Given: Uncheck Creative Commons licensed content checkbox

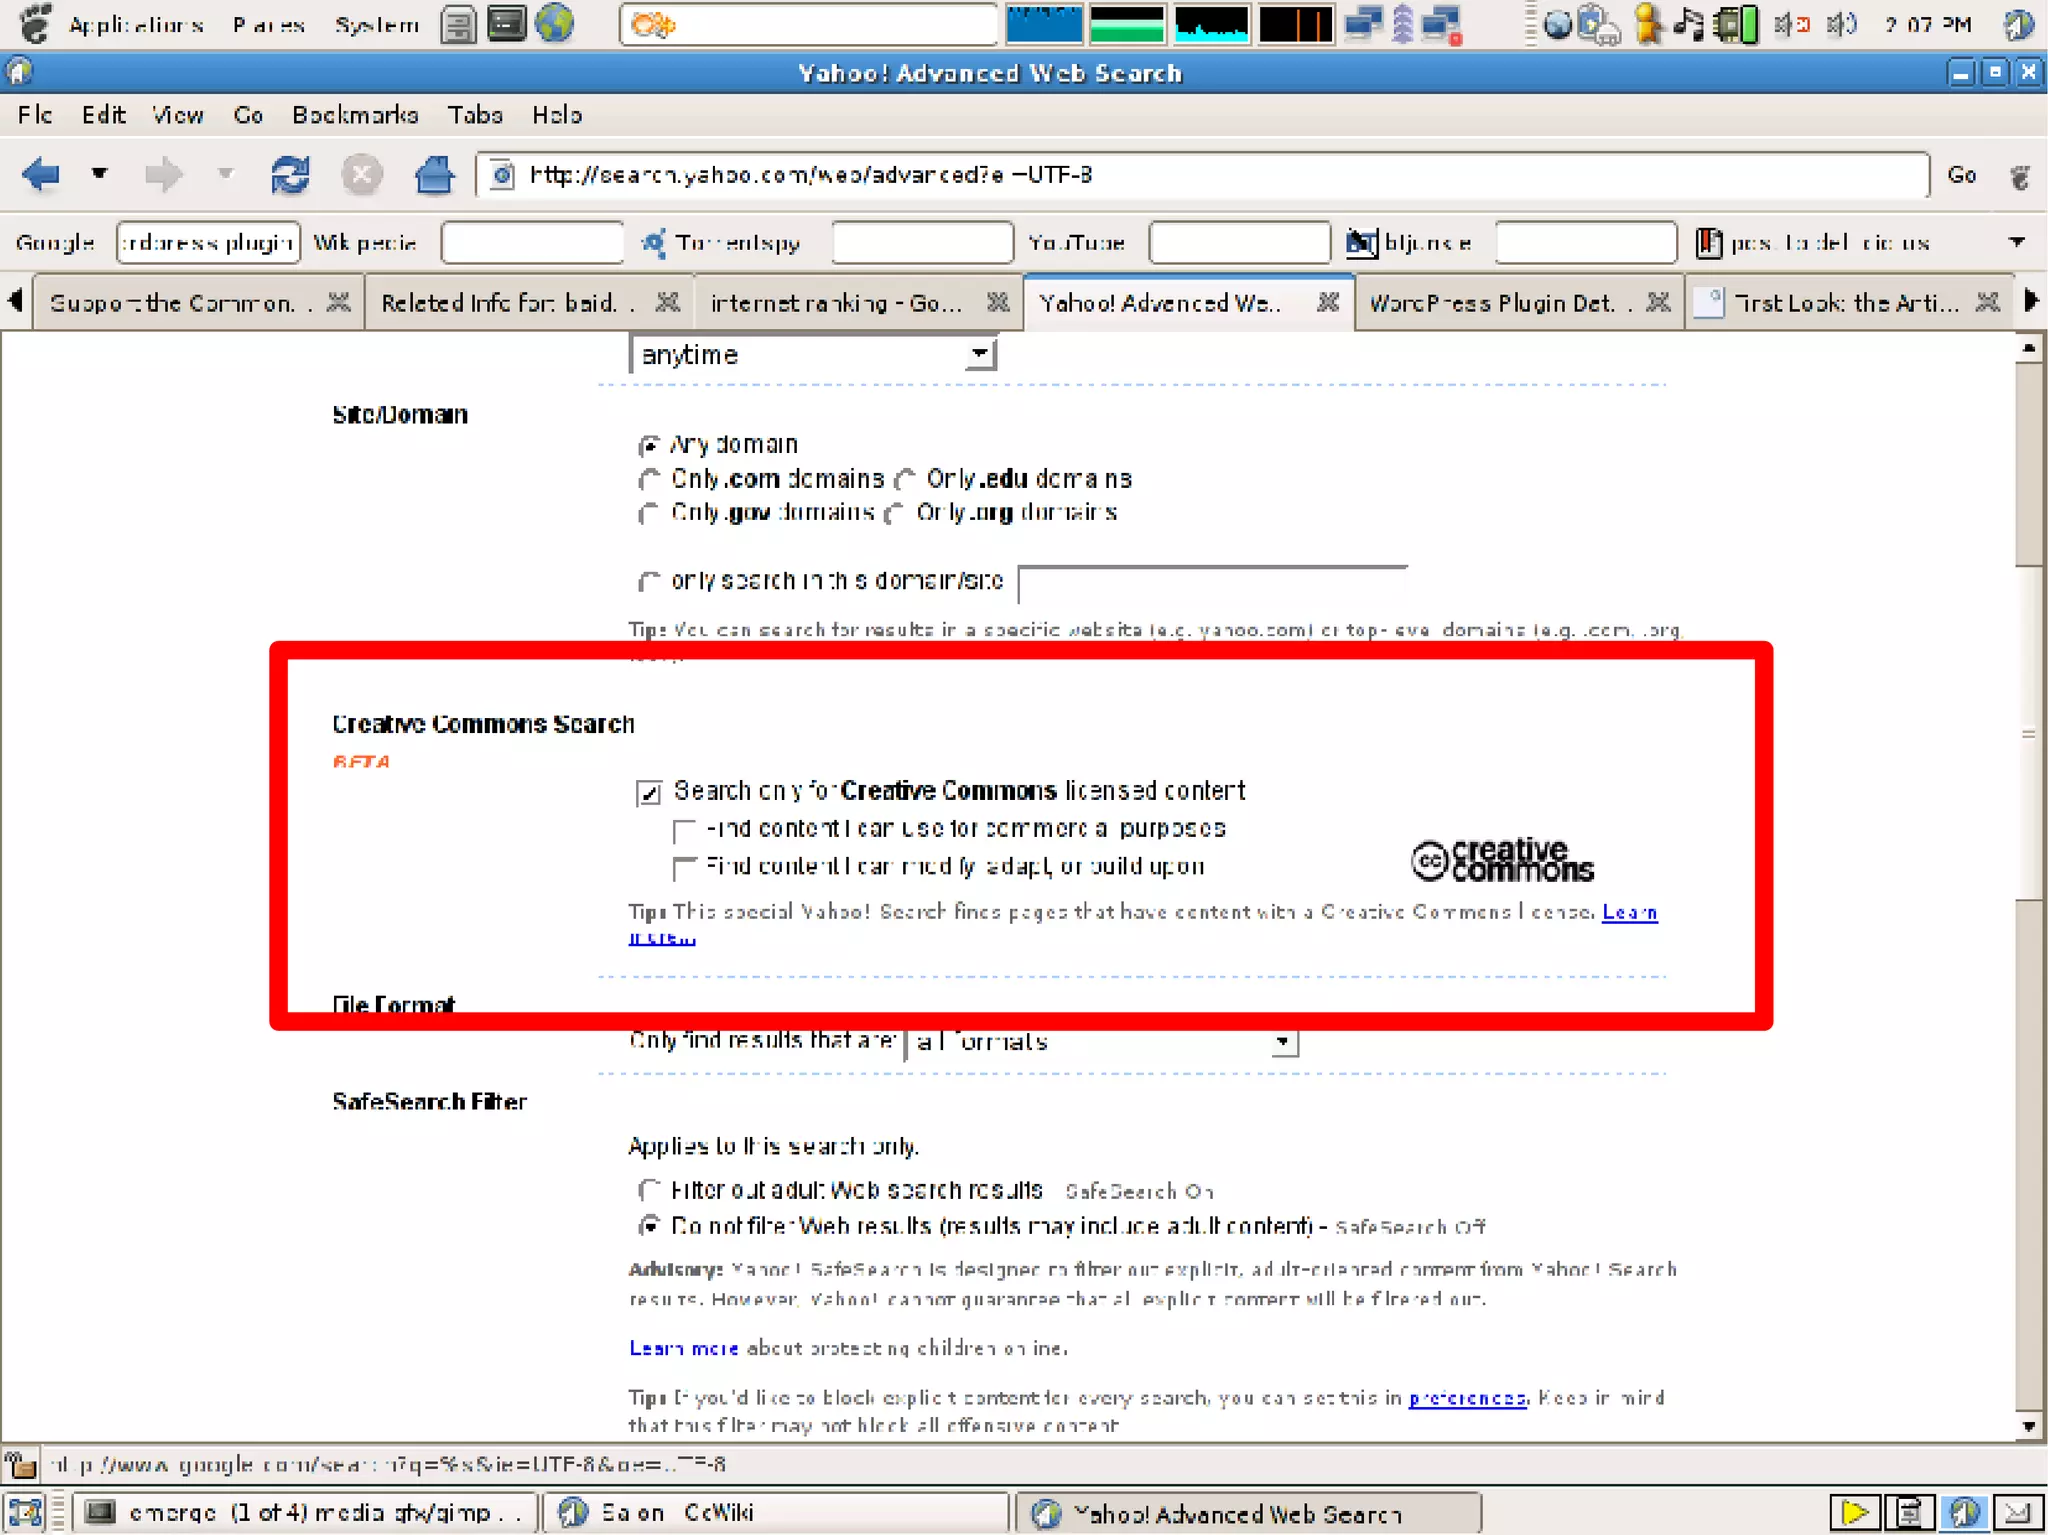Looking at the screenshot, I should 649,793.
